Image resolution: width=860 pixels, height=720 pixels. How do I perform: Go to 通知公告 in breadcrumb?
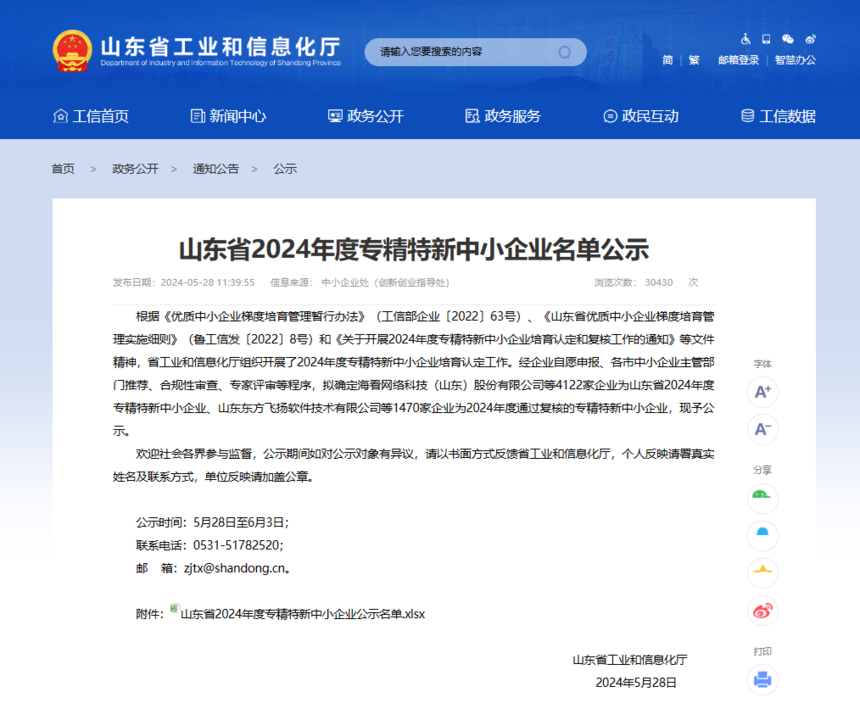[x=216, y=169]
